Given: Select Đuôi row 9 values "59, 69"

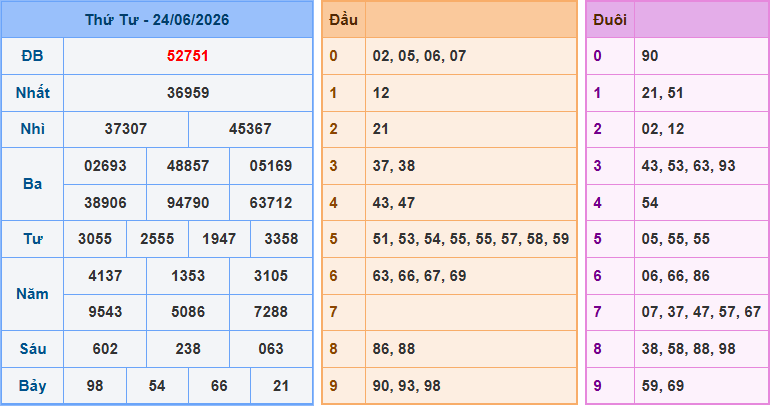Looking at the screenshot, I should [663, 386].
